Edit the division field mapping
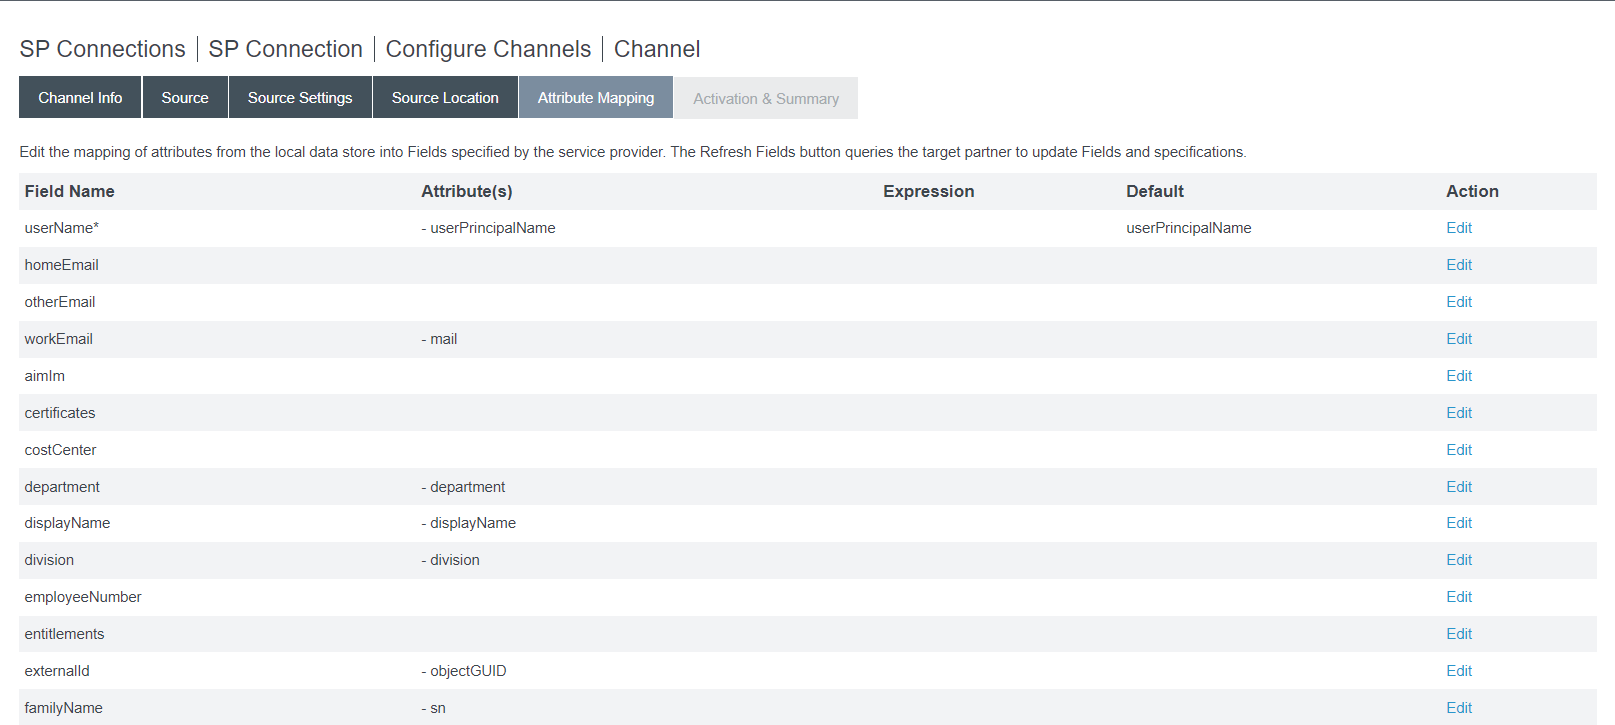Screen dimensions: 1615x725 tap(1459, 560)
